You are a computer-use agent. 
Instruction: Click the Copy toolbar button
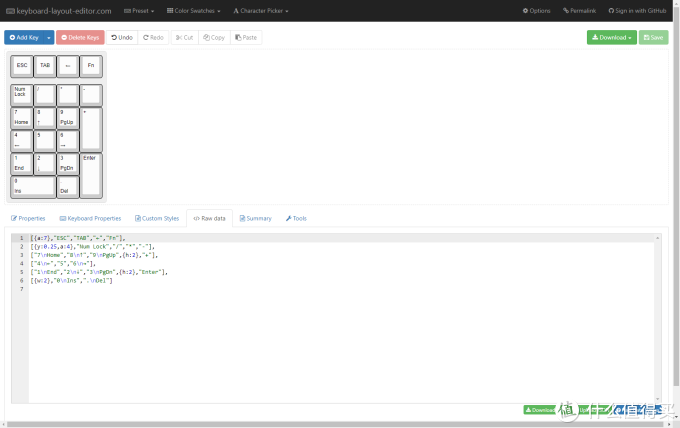[x=214, y=37]
